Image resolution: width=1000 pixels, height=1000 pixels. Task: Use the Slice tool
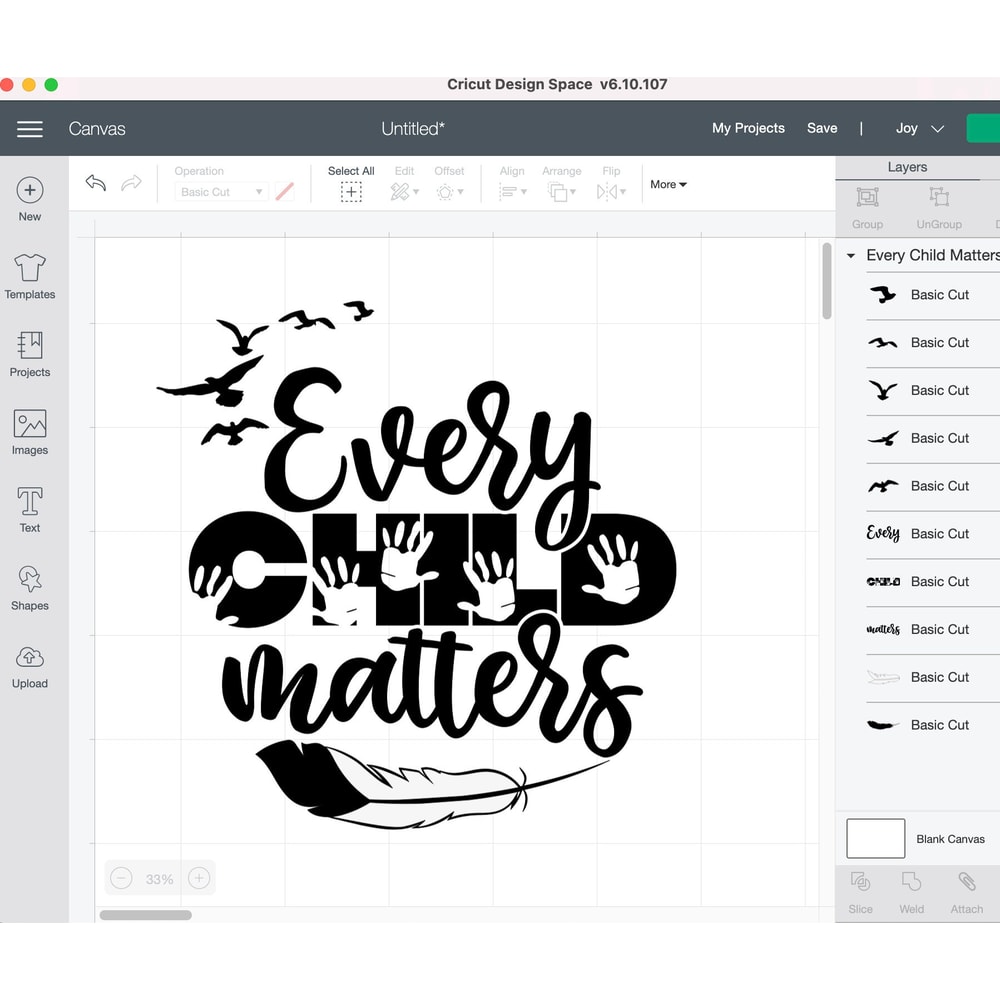pos(860,890)
